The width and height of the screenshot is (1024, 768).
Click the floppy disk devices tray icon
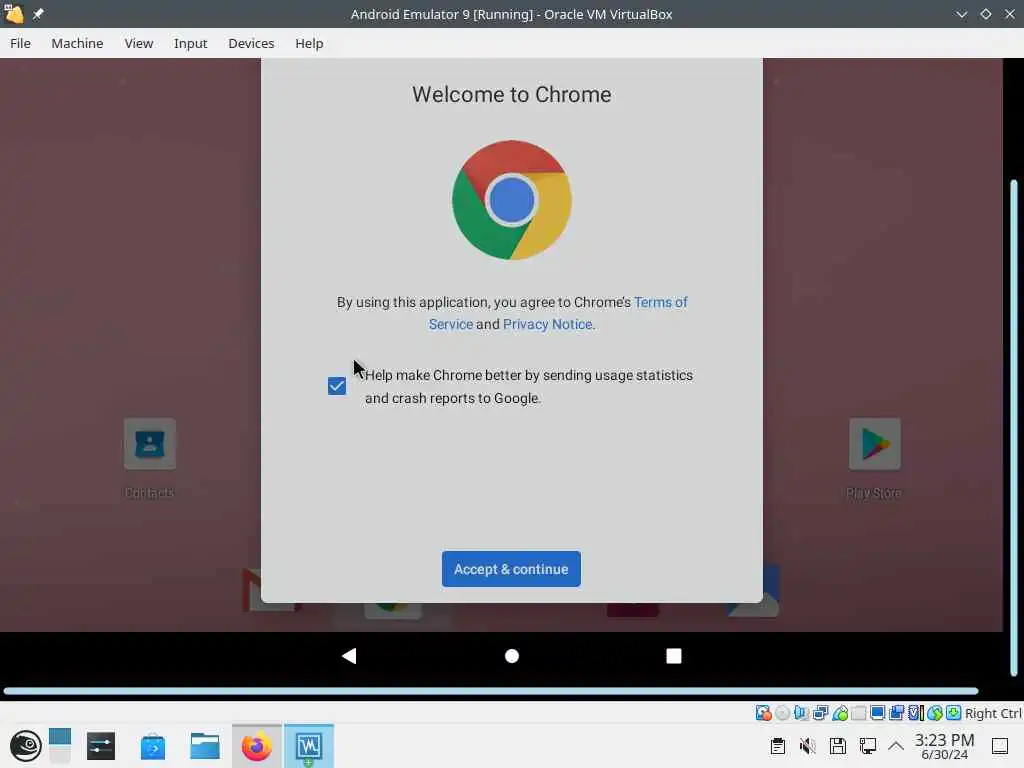click(x=838, y=746)
